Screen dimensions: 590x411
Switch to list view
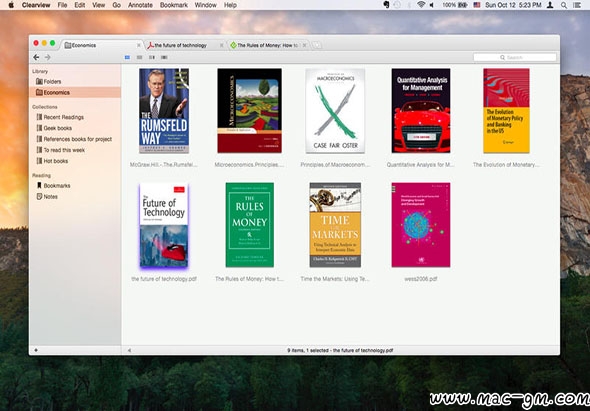[x=139, y=57]
